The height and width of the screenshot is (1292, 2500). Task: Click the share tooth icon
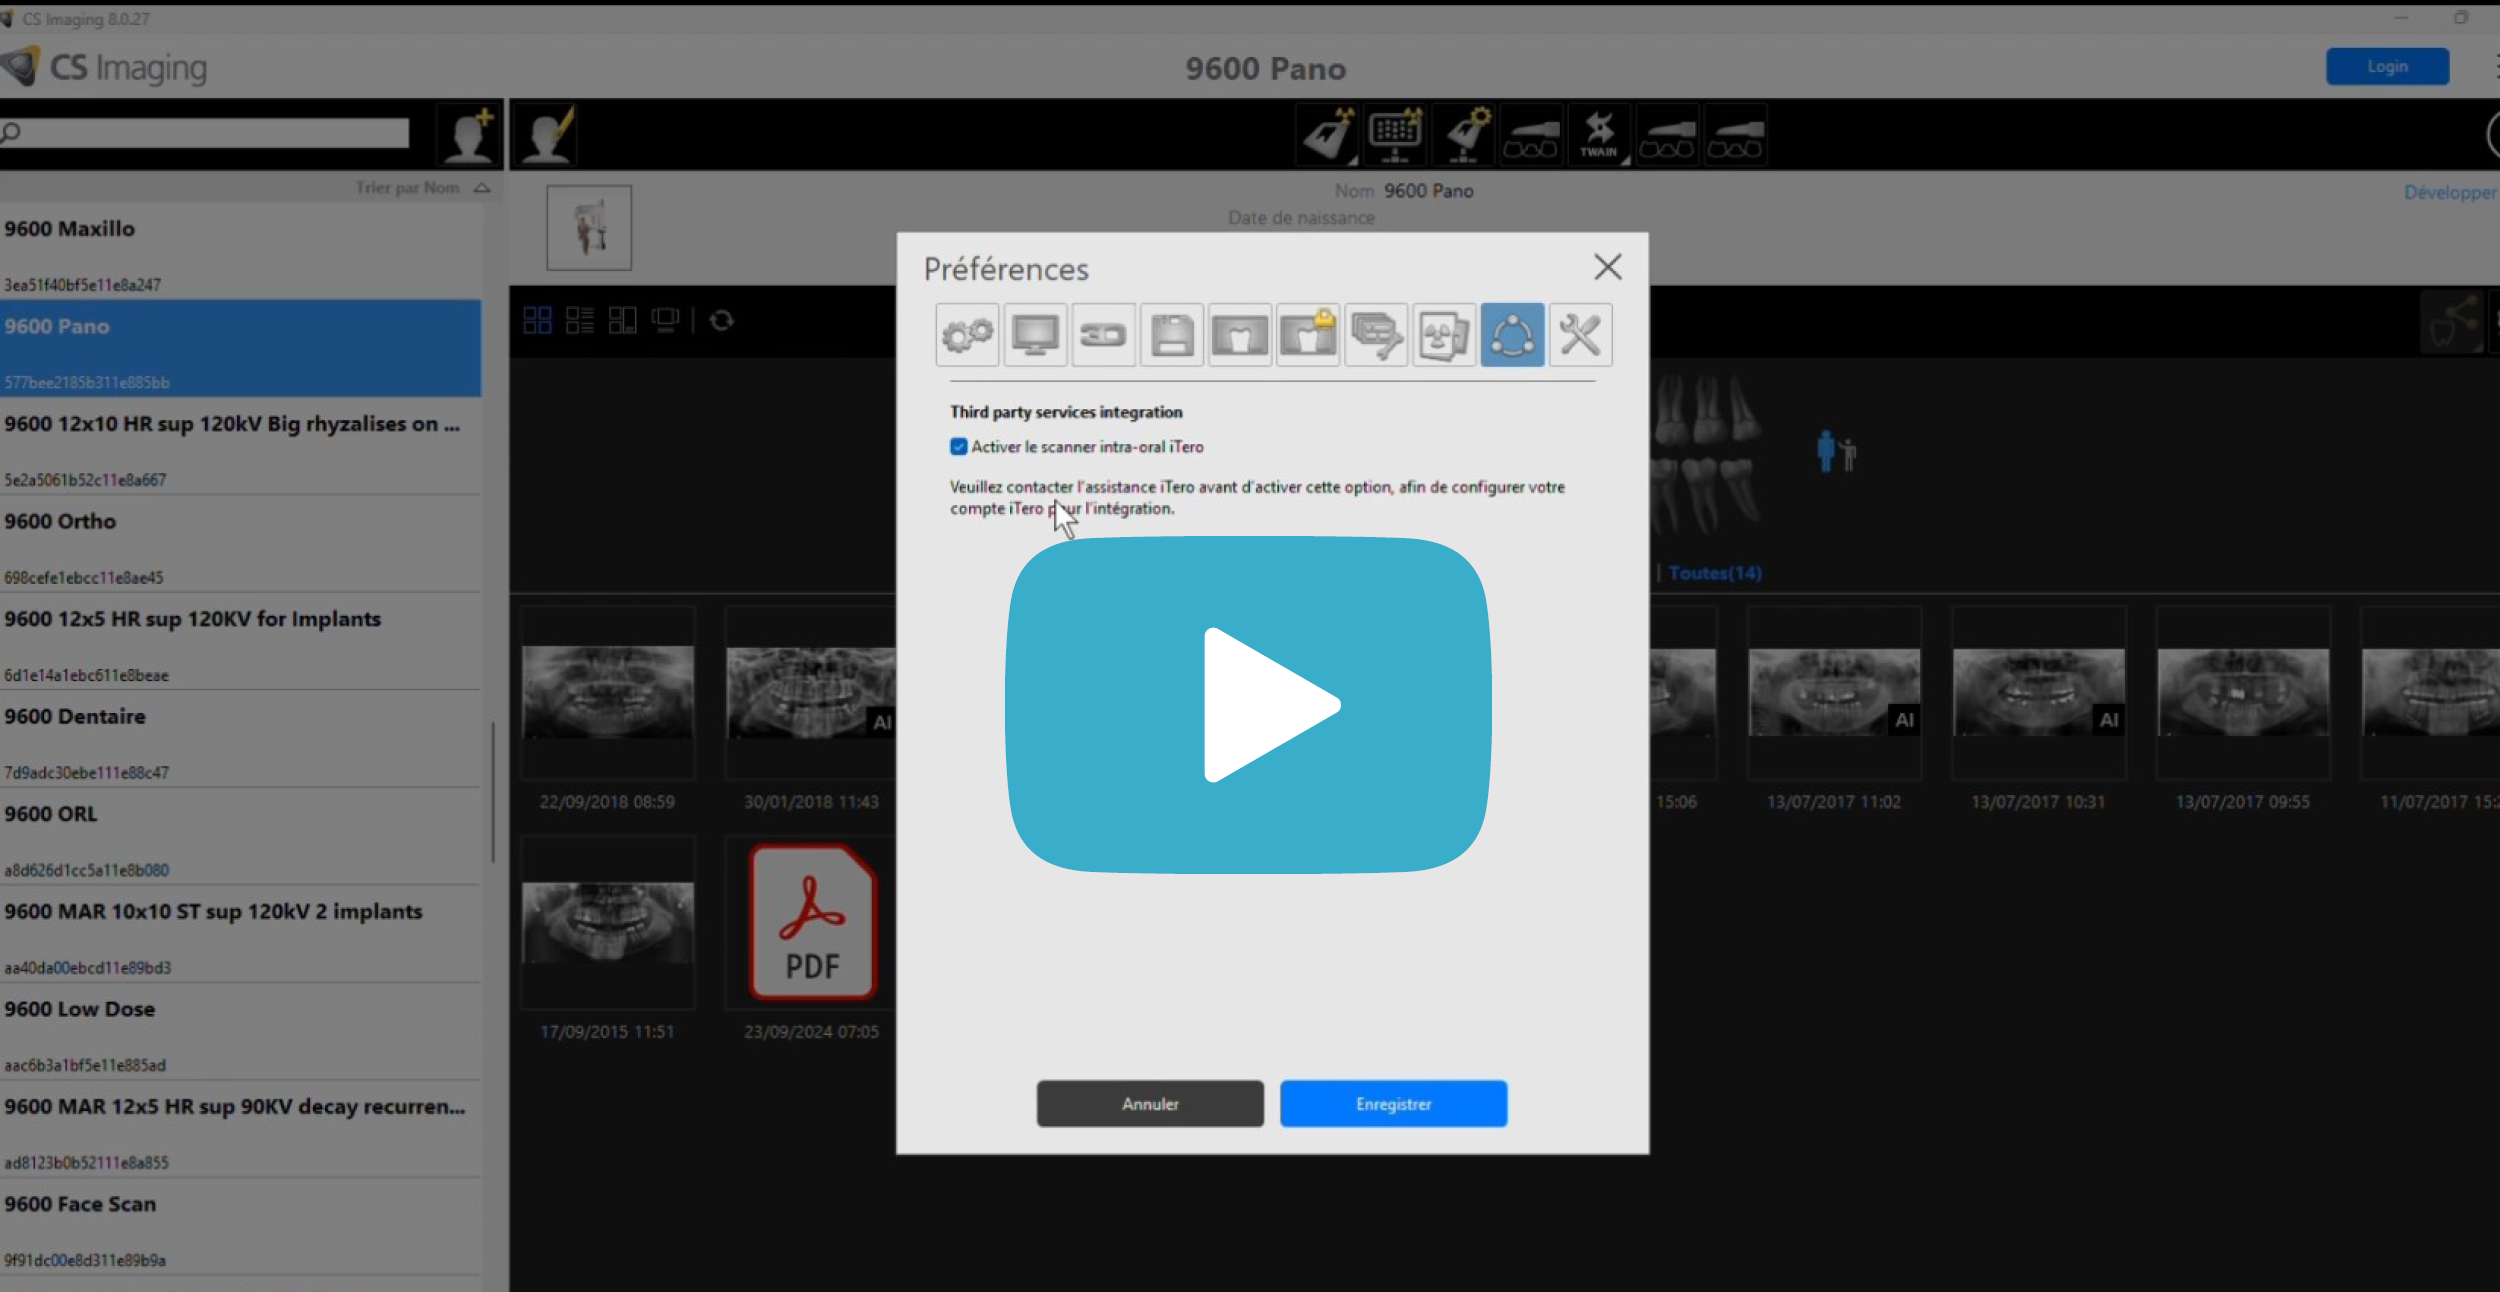point(2452,322)
